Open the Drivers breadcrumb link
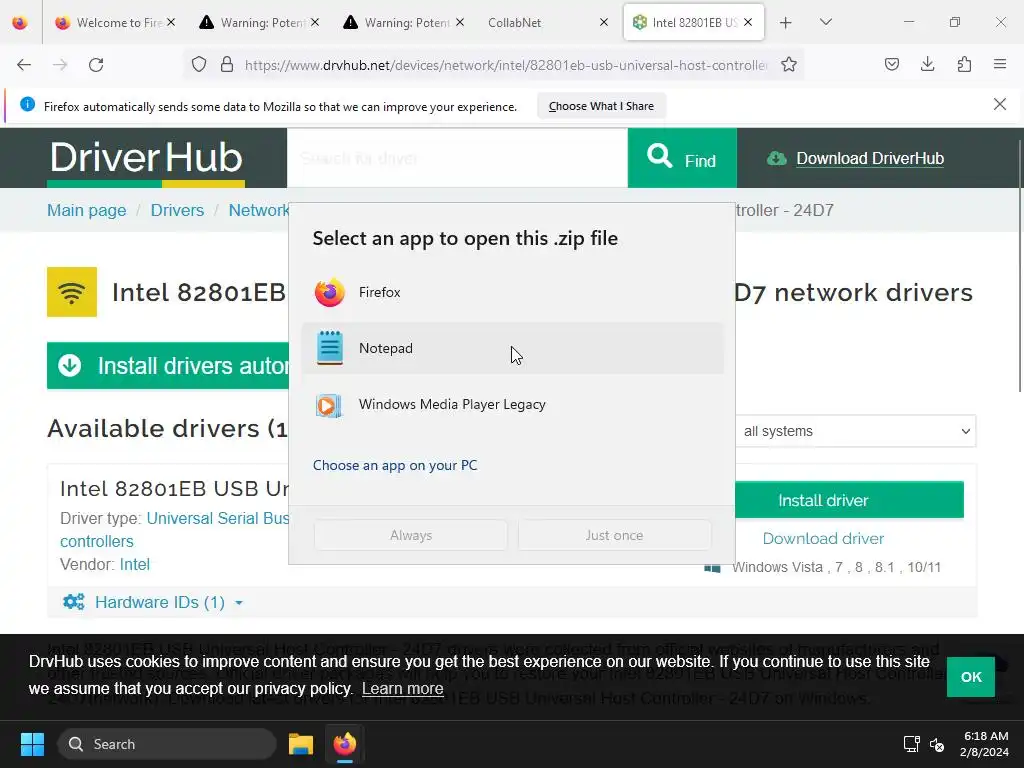The image size is (1024, 768). (x=177, y=210)
